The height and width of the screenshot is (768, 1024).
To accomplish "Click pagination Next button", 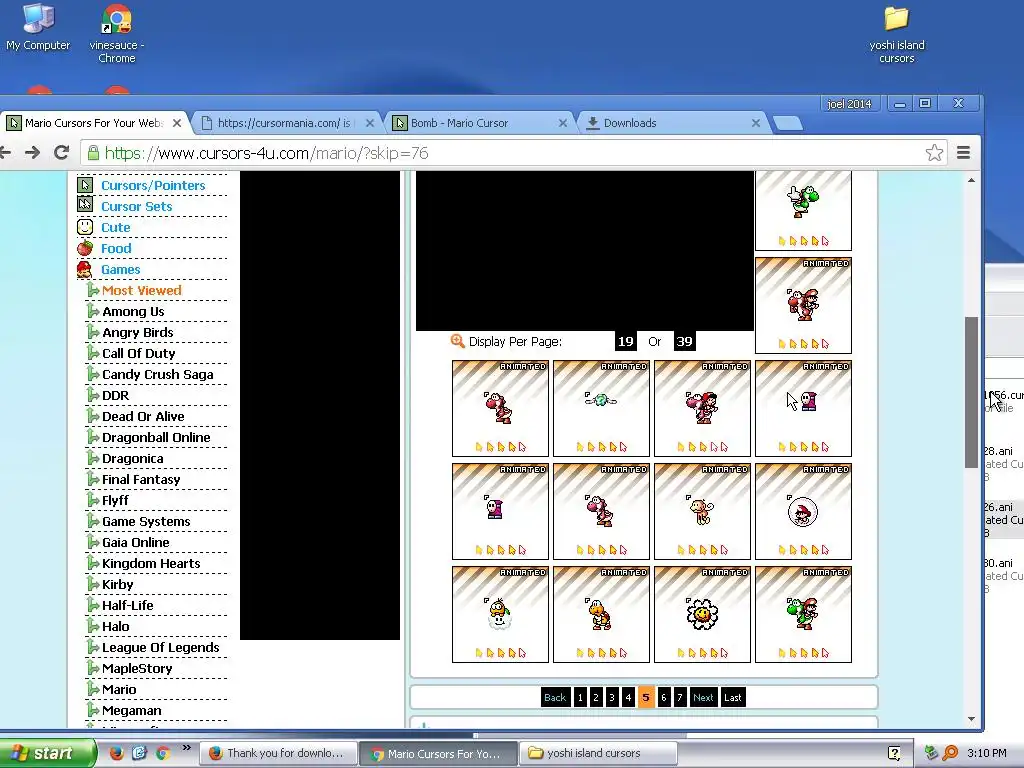I will [703, 697].
